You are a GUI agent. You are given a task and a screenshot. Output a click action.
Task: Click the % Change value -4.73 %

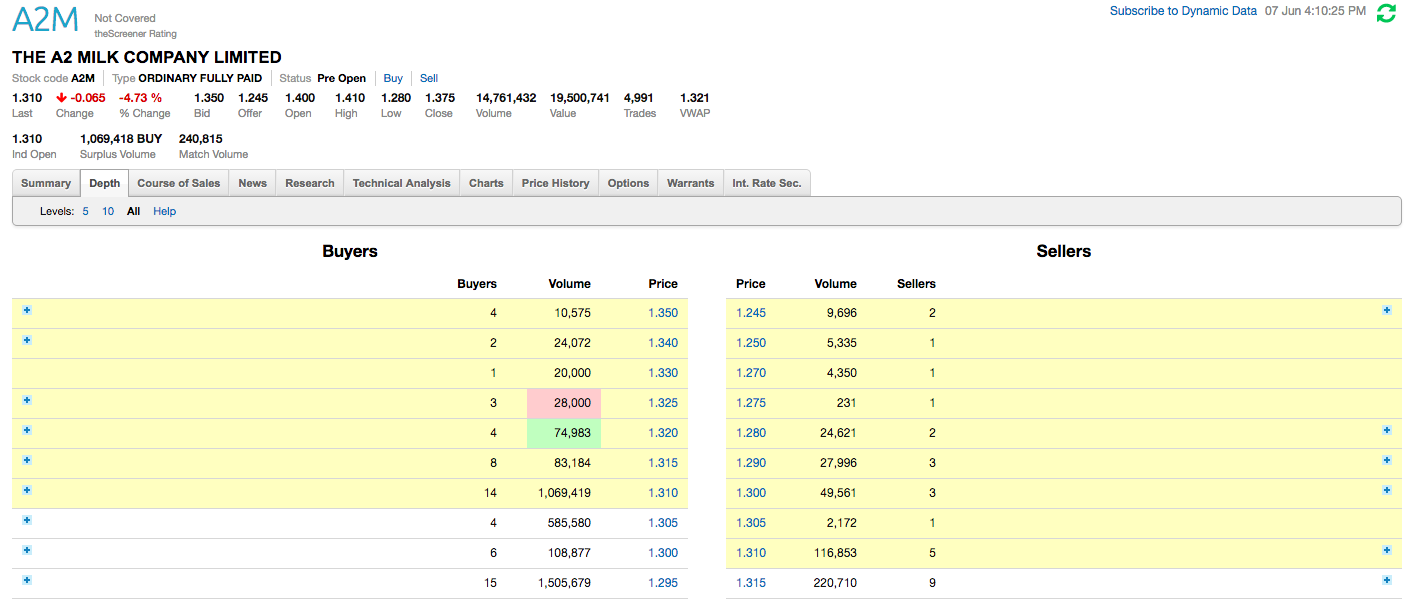(140, 98)
